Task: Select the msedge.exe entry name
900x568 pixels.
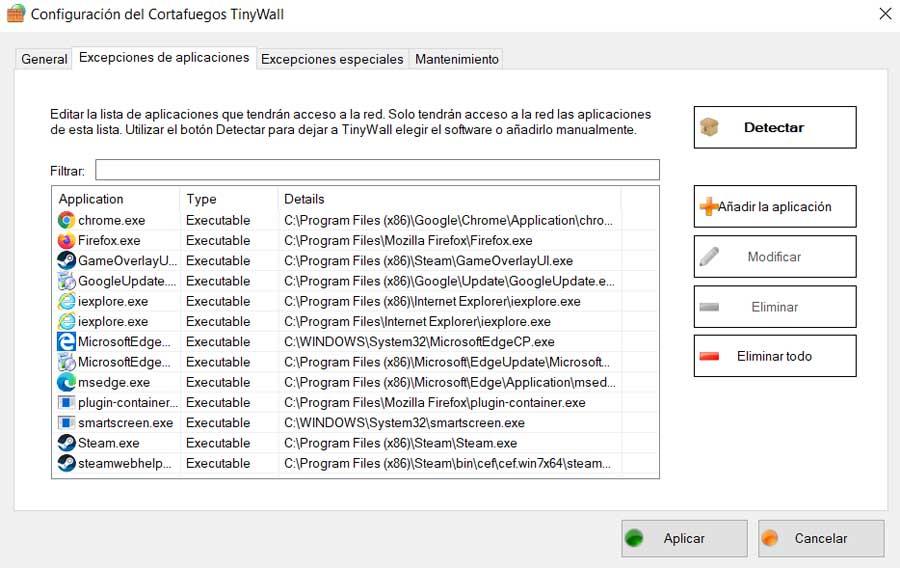Action: pos(114,382)
